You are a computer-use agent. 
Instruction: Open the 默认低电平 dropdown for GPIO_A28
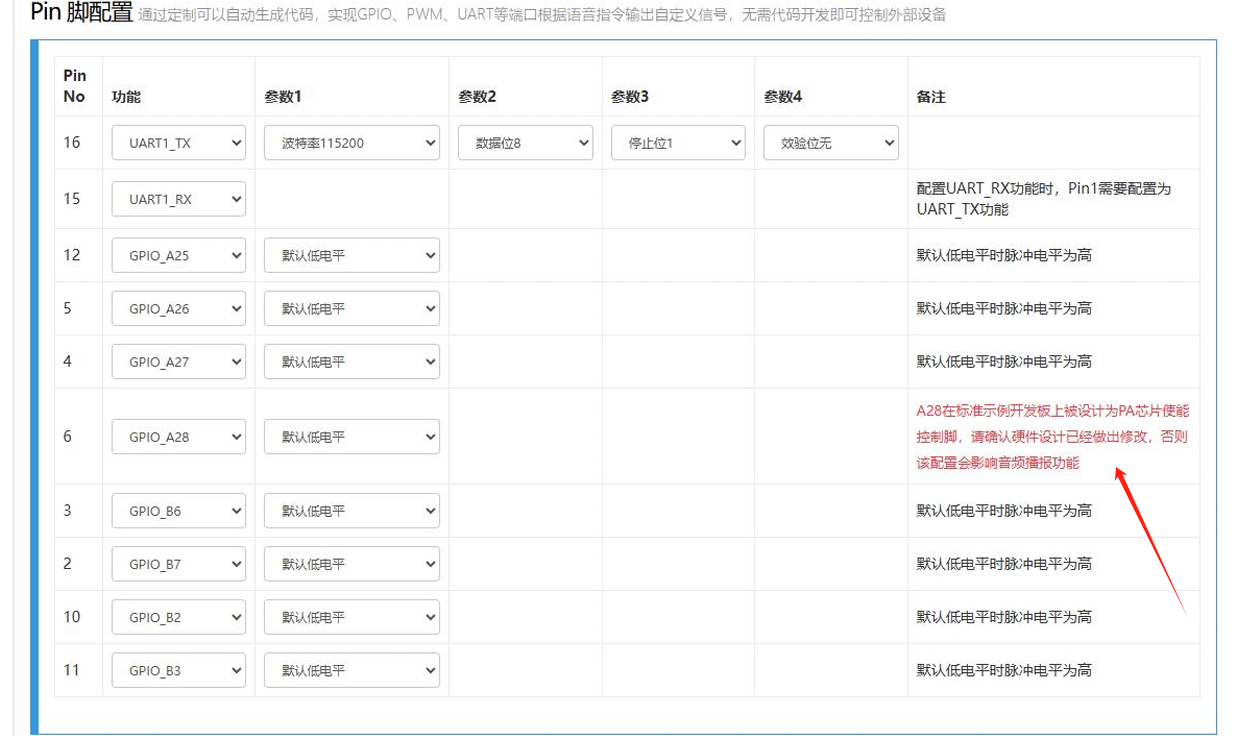coord(352,437)
